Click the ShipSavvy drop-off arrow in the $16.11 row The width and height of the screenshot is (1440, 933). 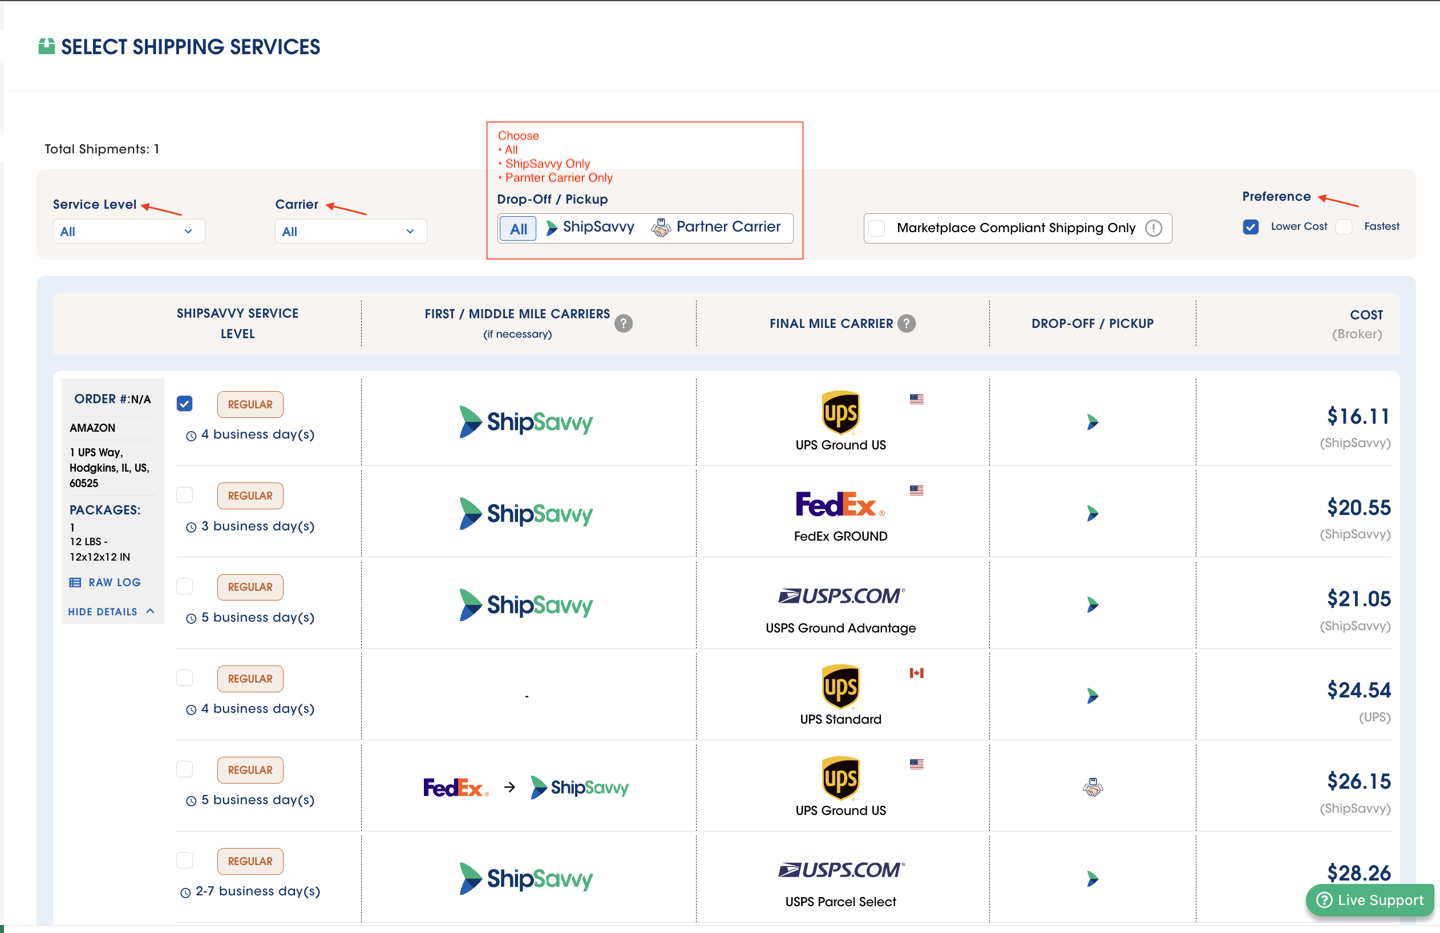(x=1092, y=422)
